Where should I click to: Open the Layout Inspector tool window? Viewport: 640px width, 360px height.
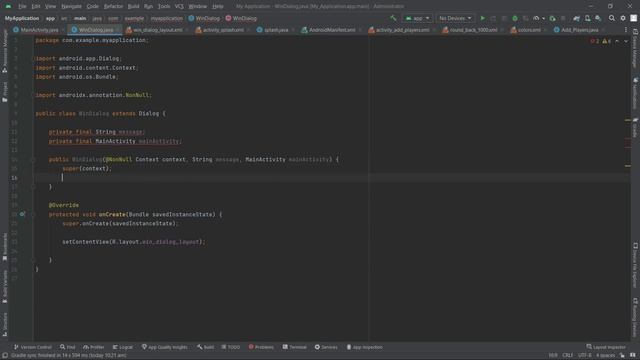tap(606, 347)
